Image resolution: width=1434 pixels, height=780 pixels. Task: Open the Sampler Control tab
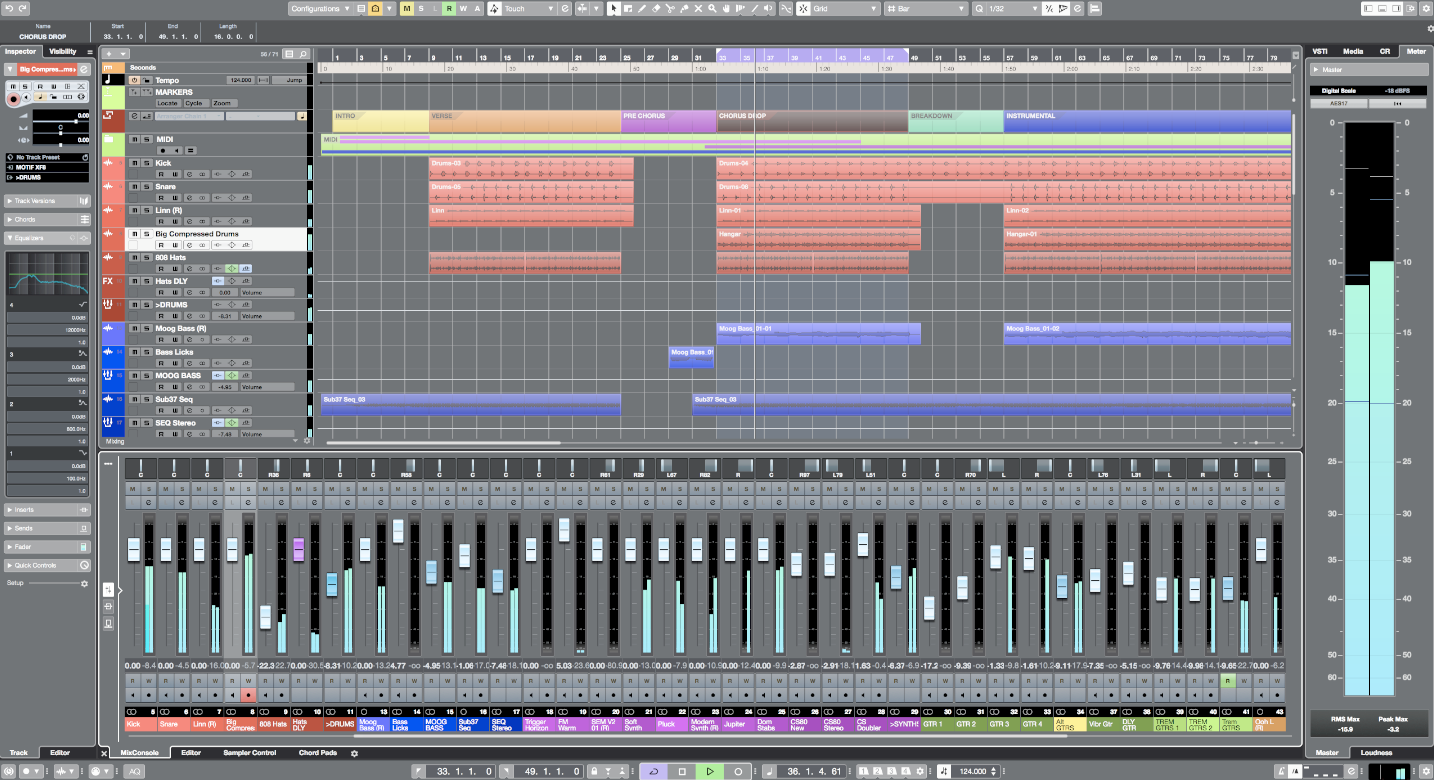click(x=249, y=752)
